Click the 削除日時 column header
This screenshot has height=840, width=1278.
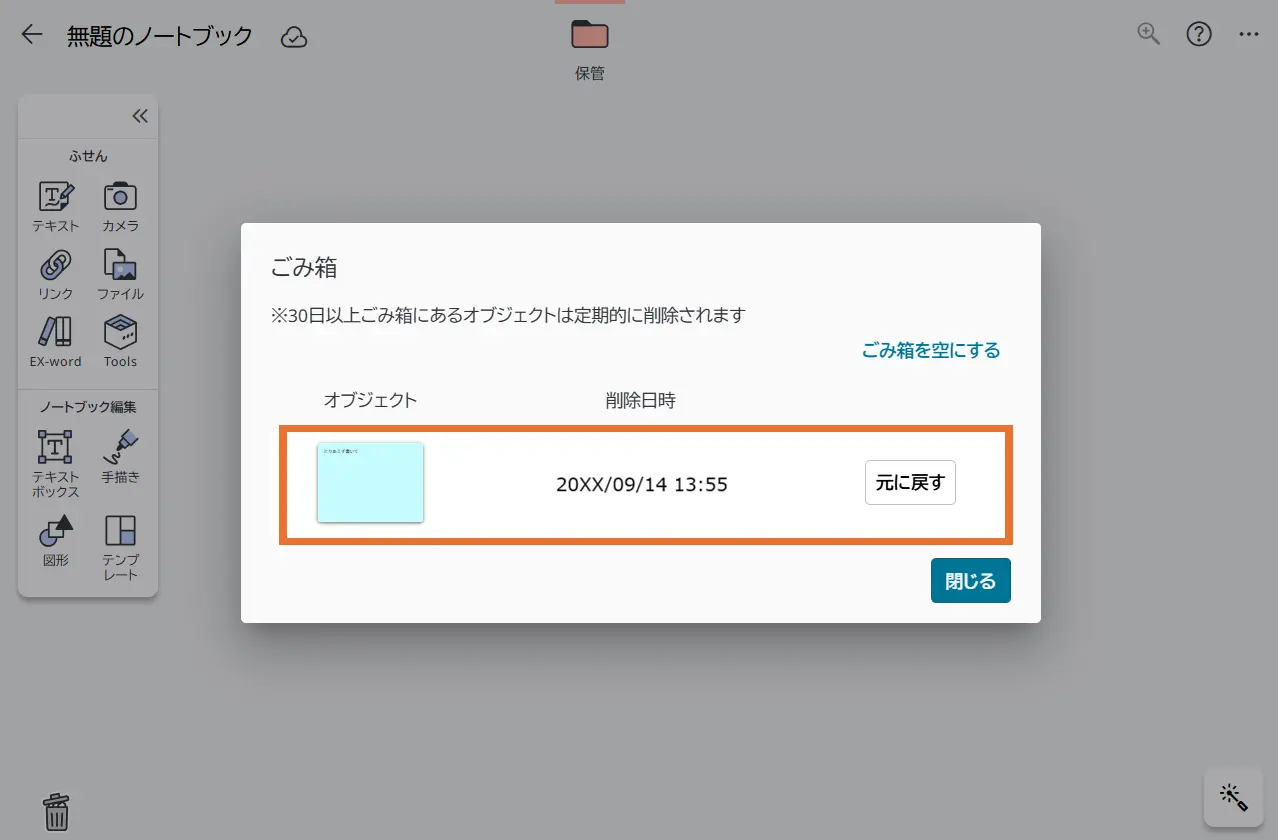(x=640, y=400)
